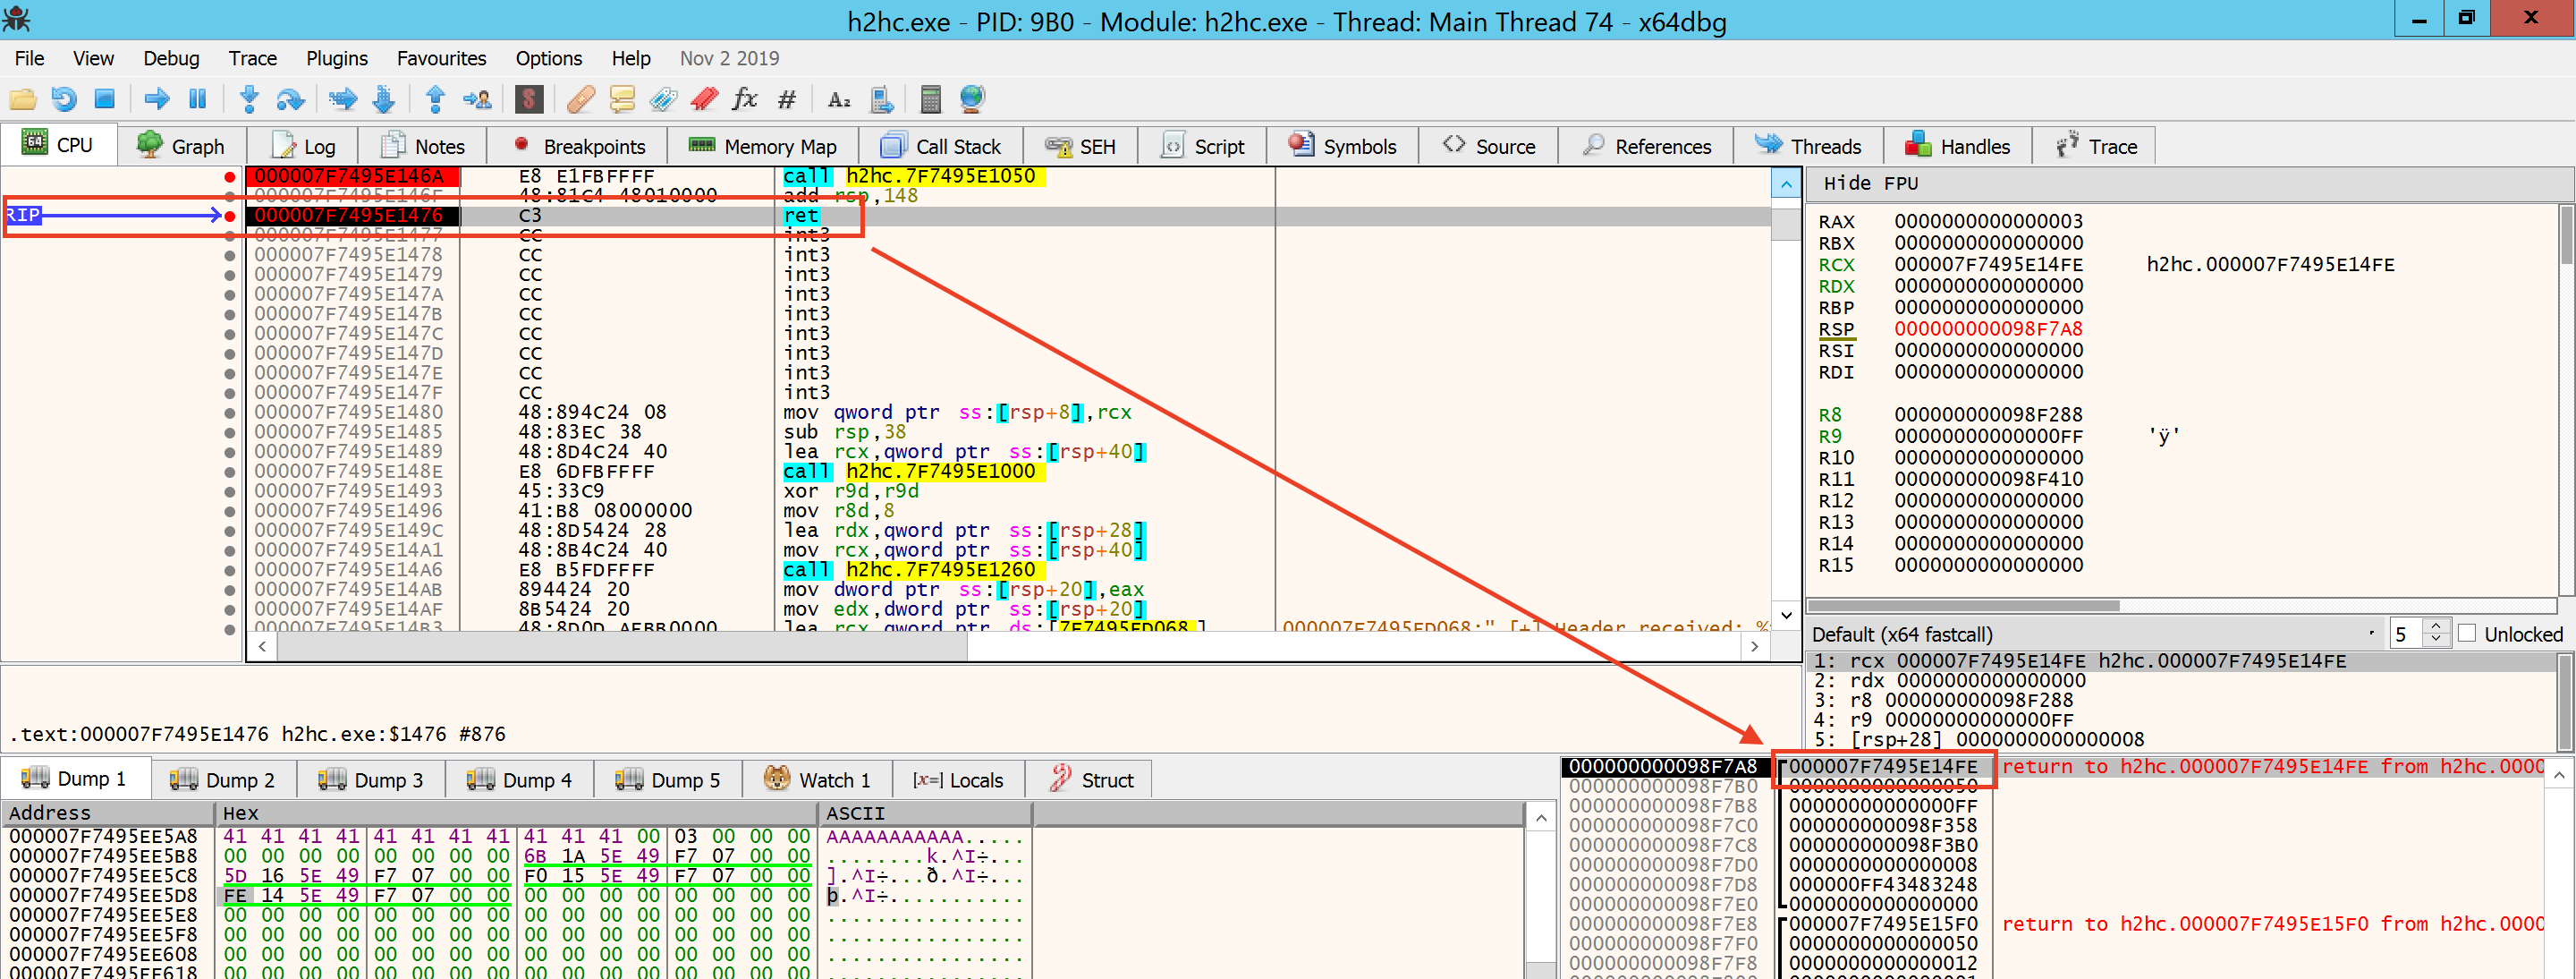
Task: Select the Dump 3 tab
Action: [x=371, y=780]
